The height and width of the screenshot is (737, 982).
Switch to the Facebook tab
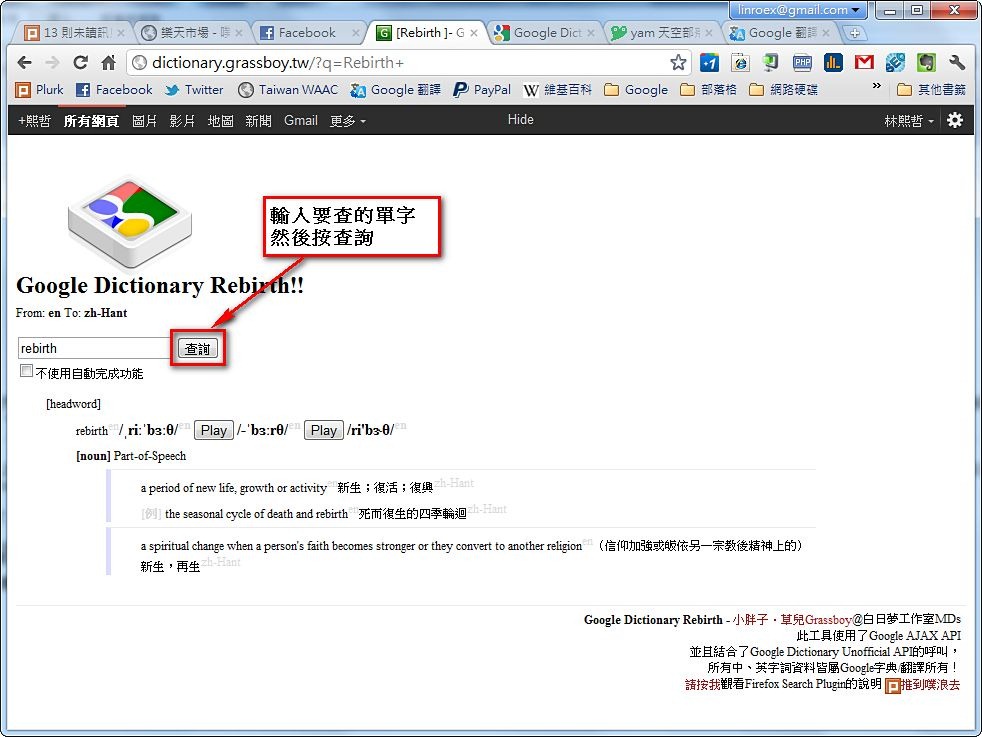click(309, 33)
